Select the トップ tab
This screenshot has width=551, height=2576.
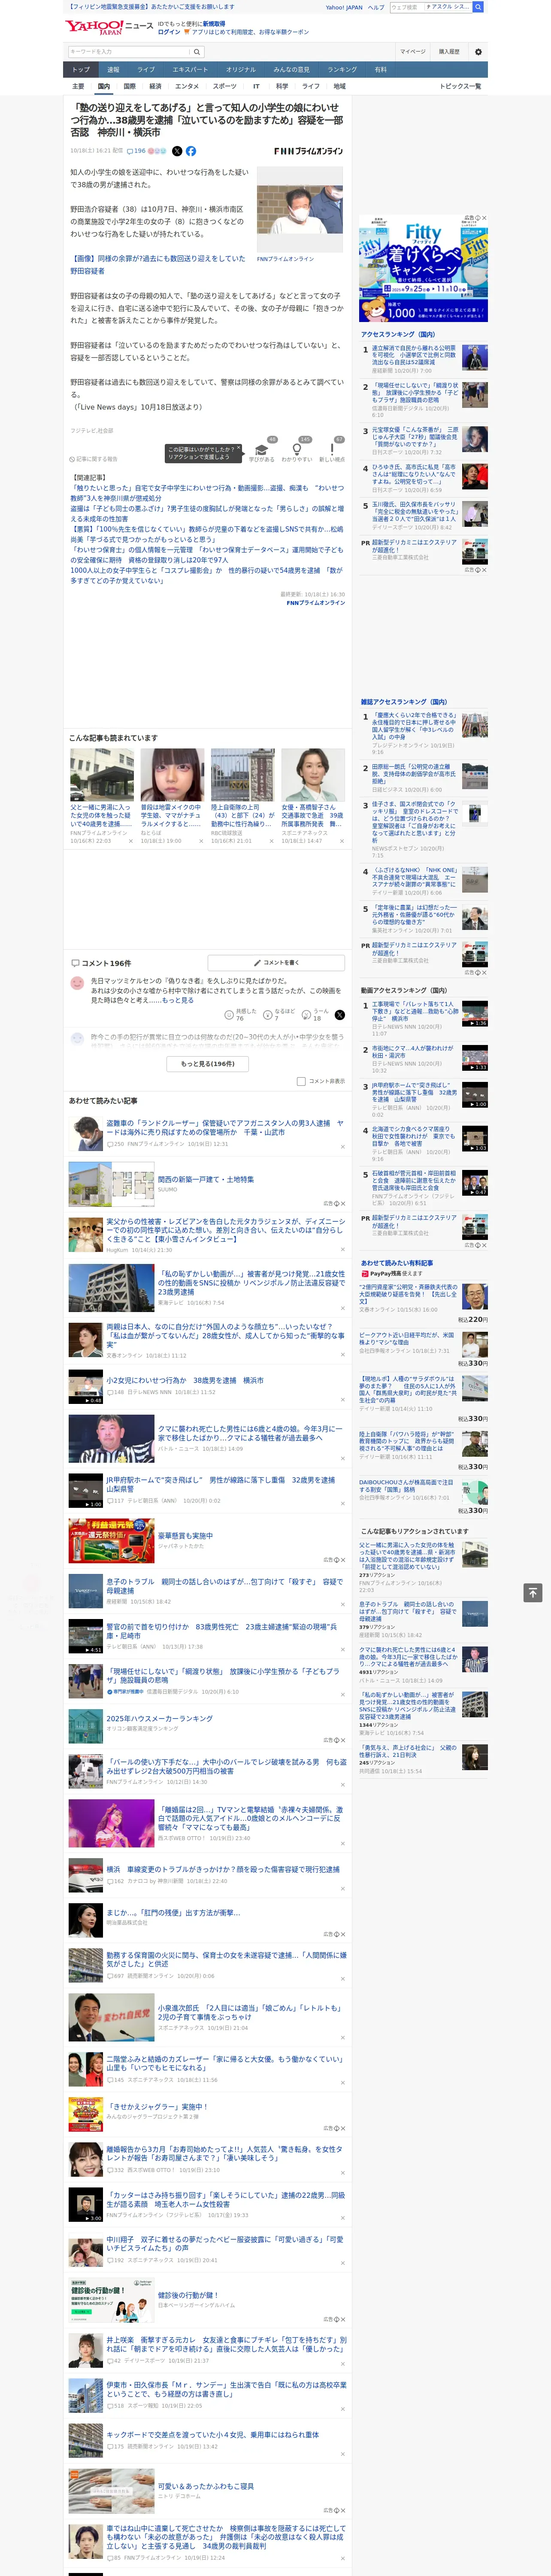[81, 69]
